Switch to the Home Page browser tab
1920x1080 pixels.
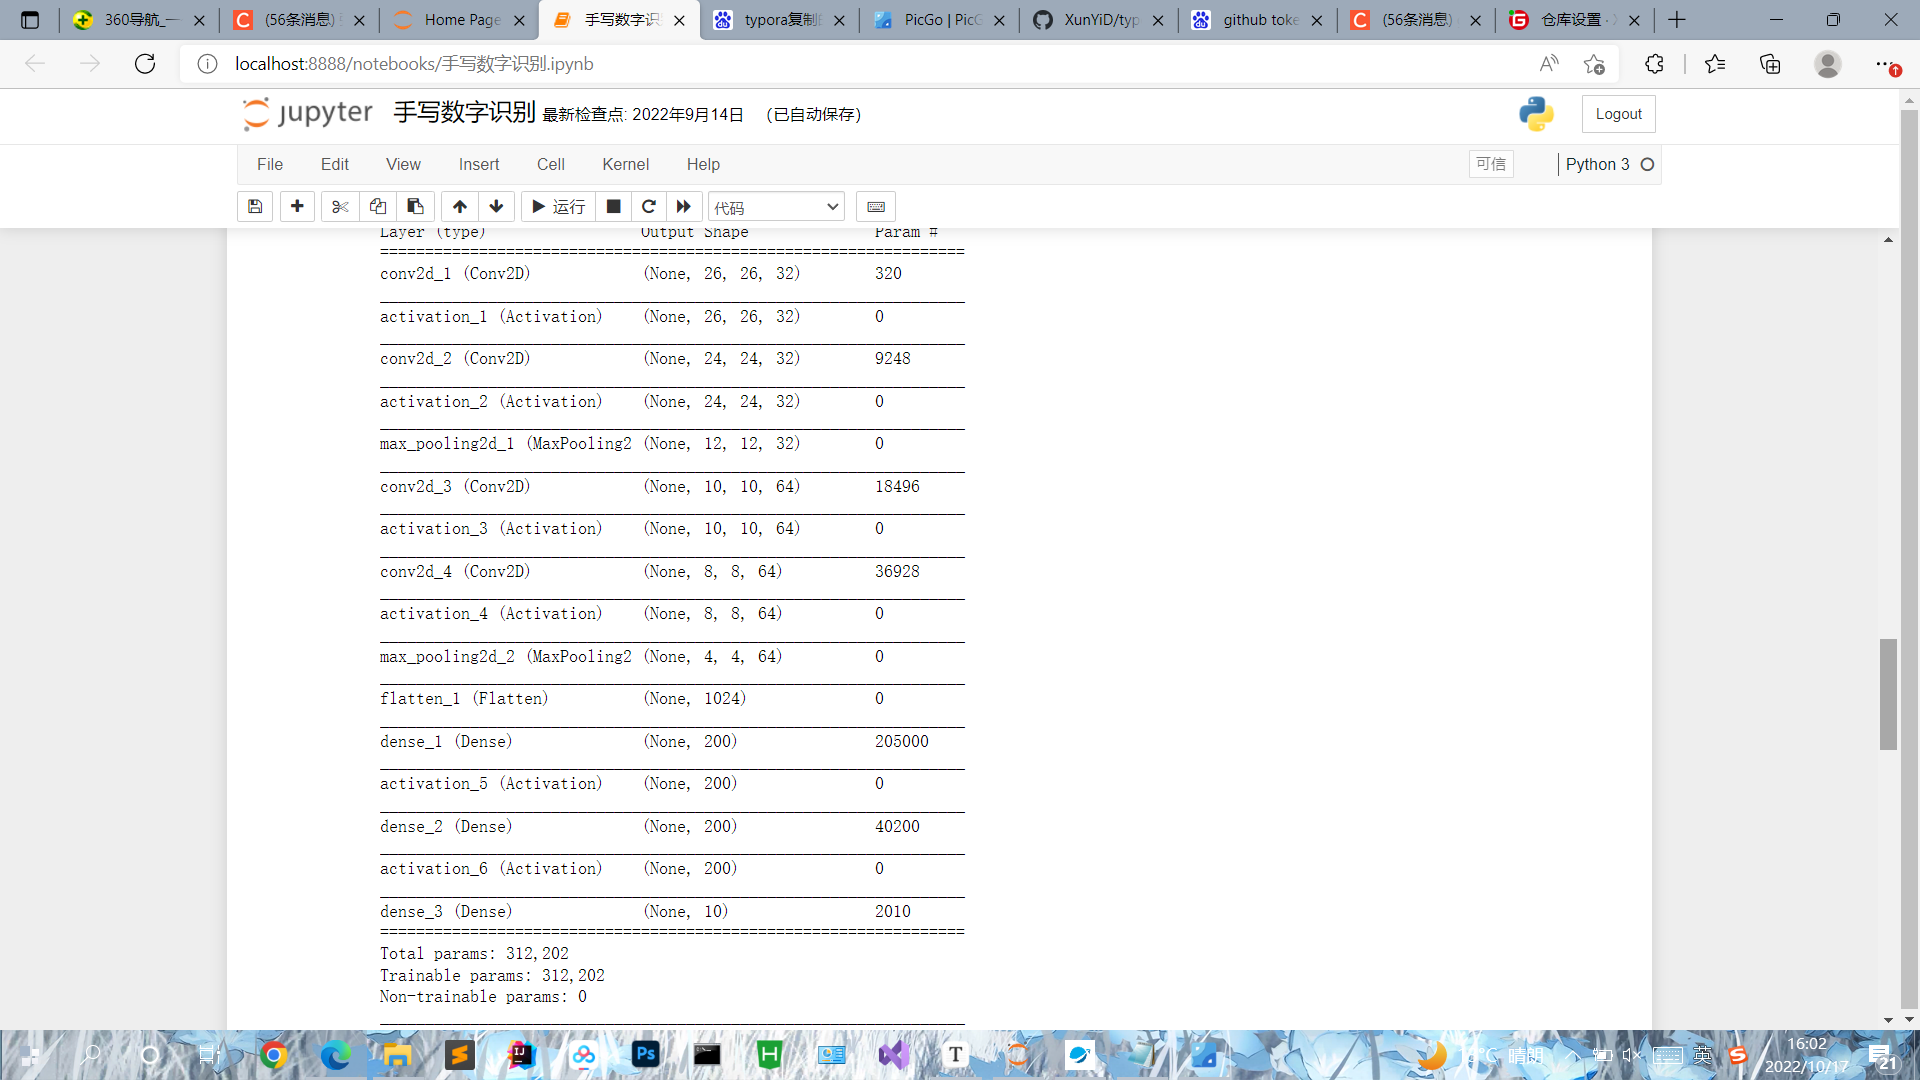(461, 20)
